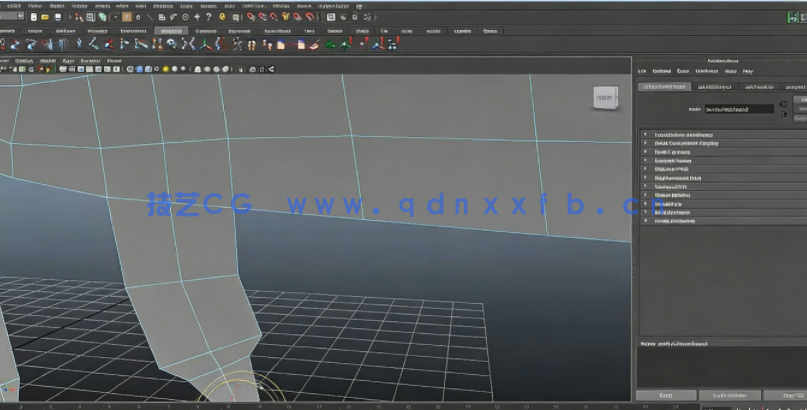Click the Save Scene icon
The height and width of the screenshot is (410, 807).
click(57, 17)
